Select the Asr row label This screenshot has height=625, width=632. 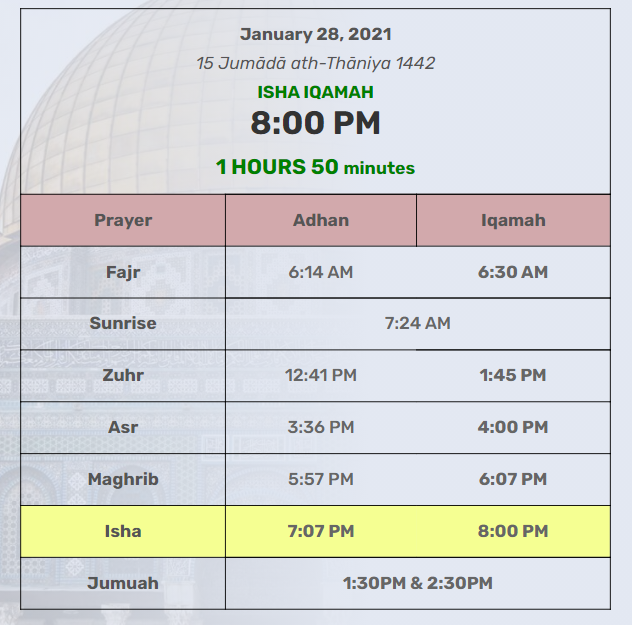pyautogui.click(x=123, y=428)
